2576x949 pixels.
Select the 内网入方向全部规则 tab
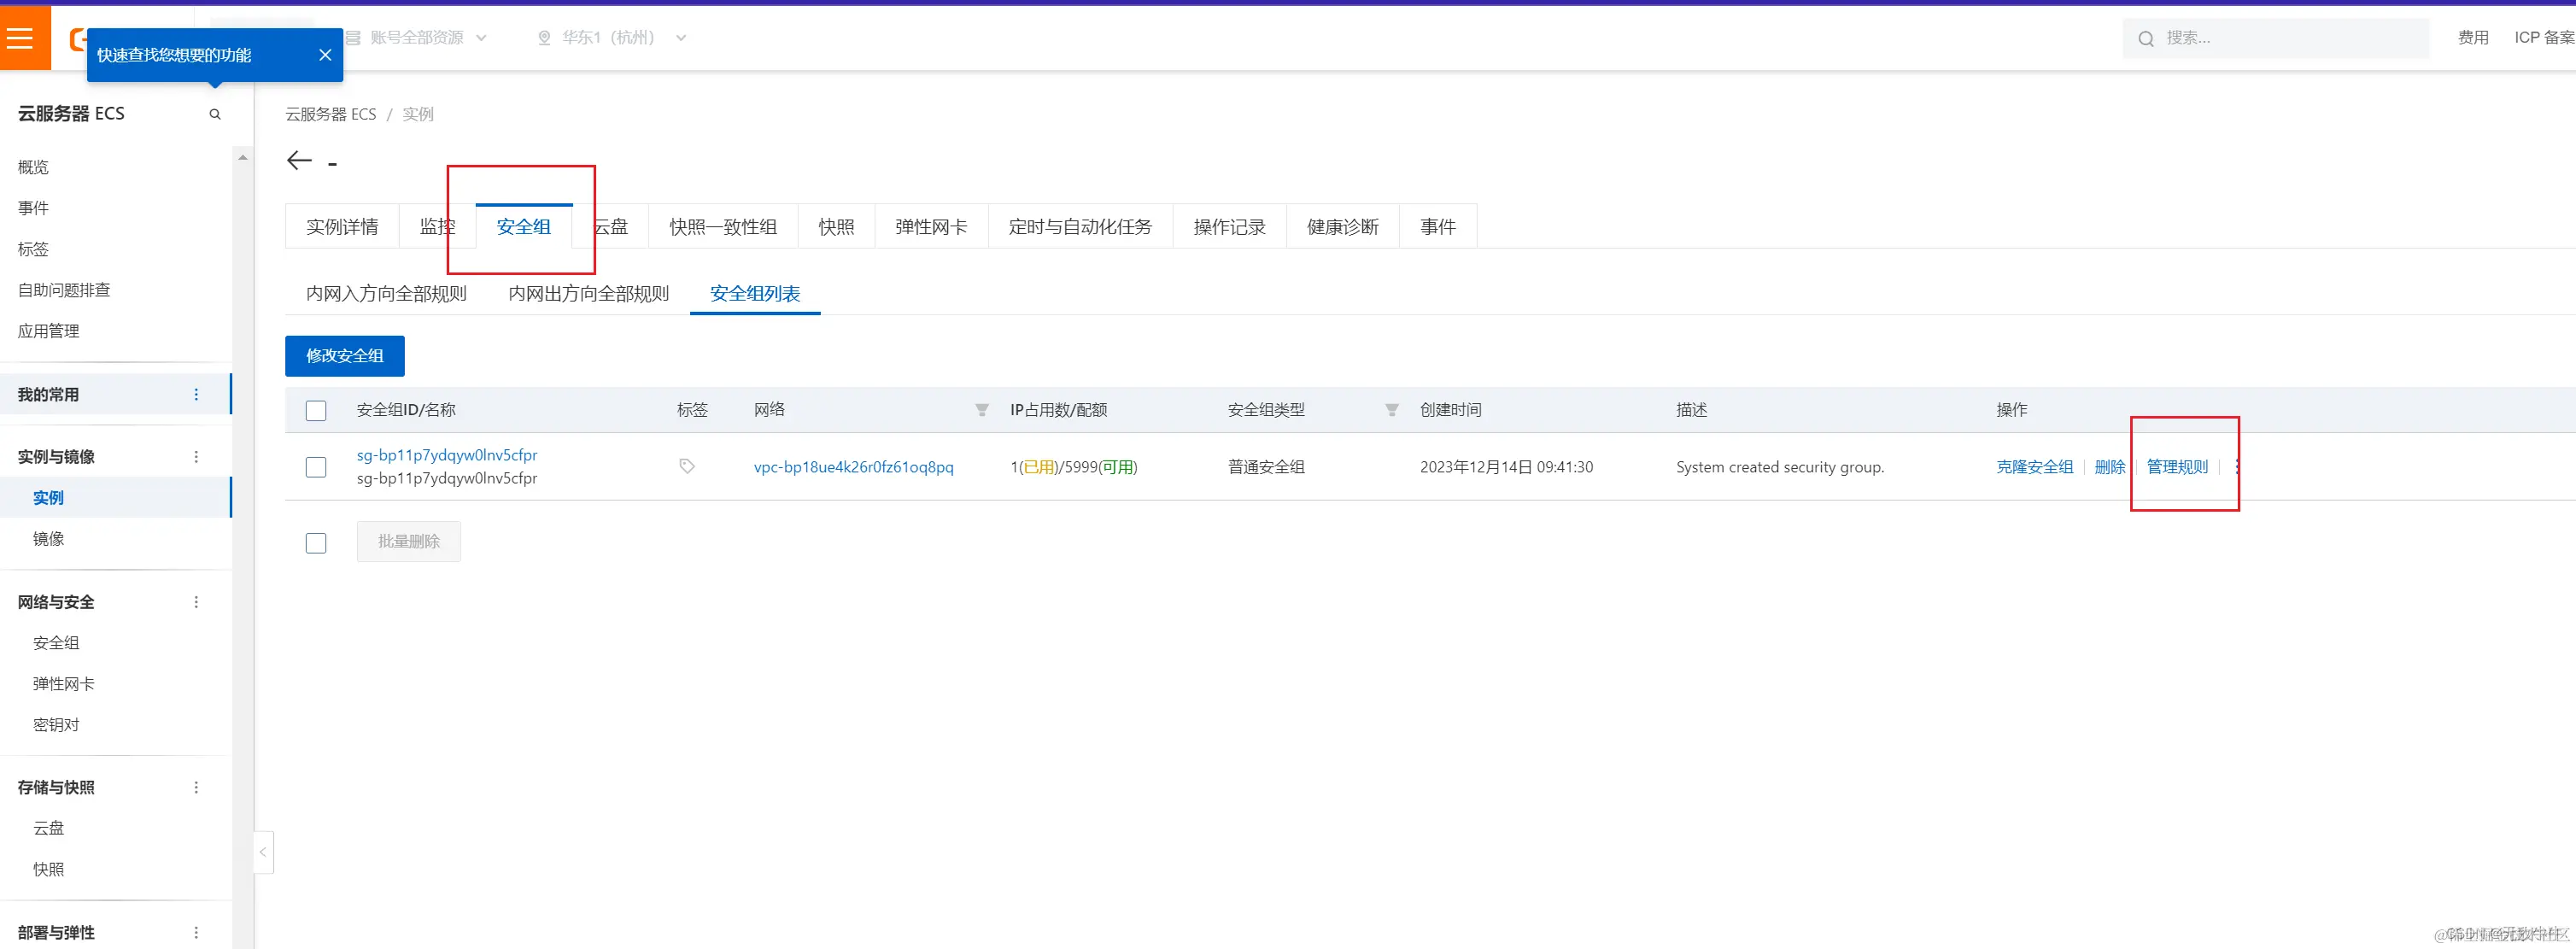(x=386, y=294)
